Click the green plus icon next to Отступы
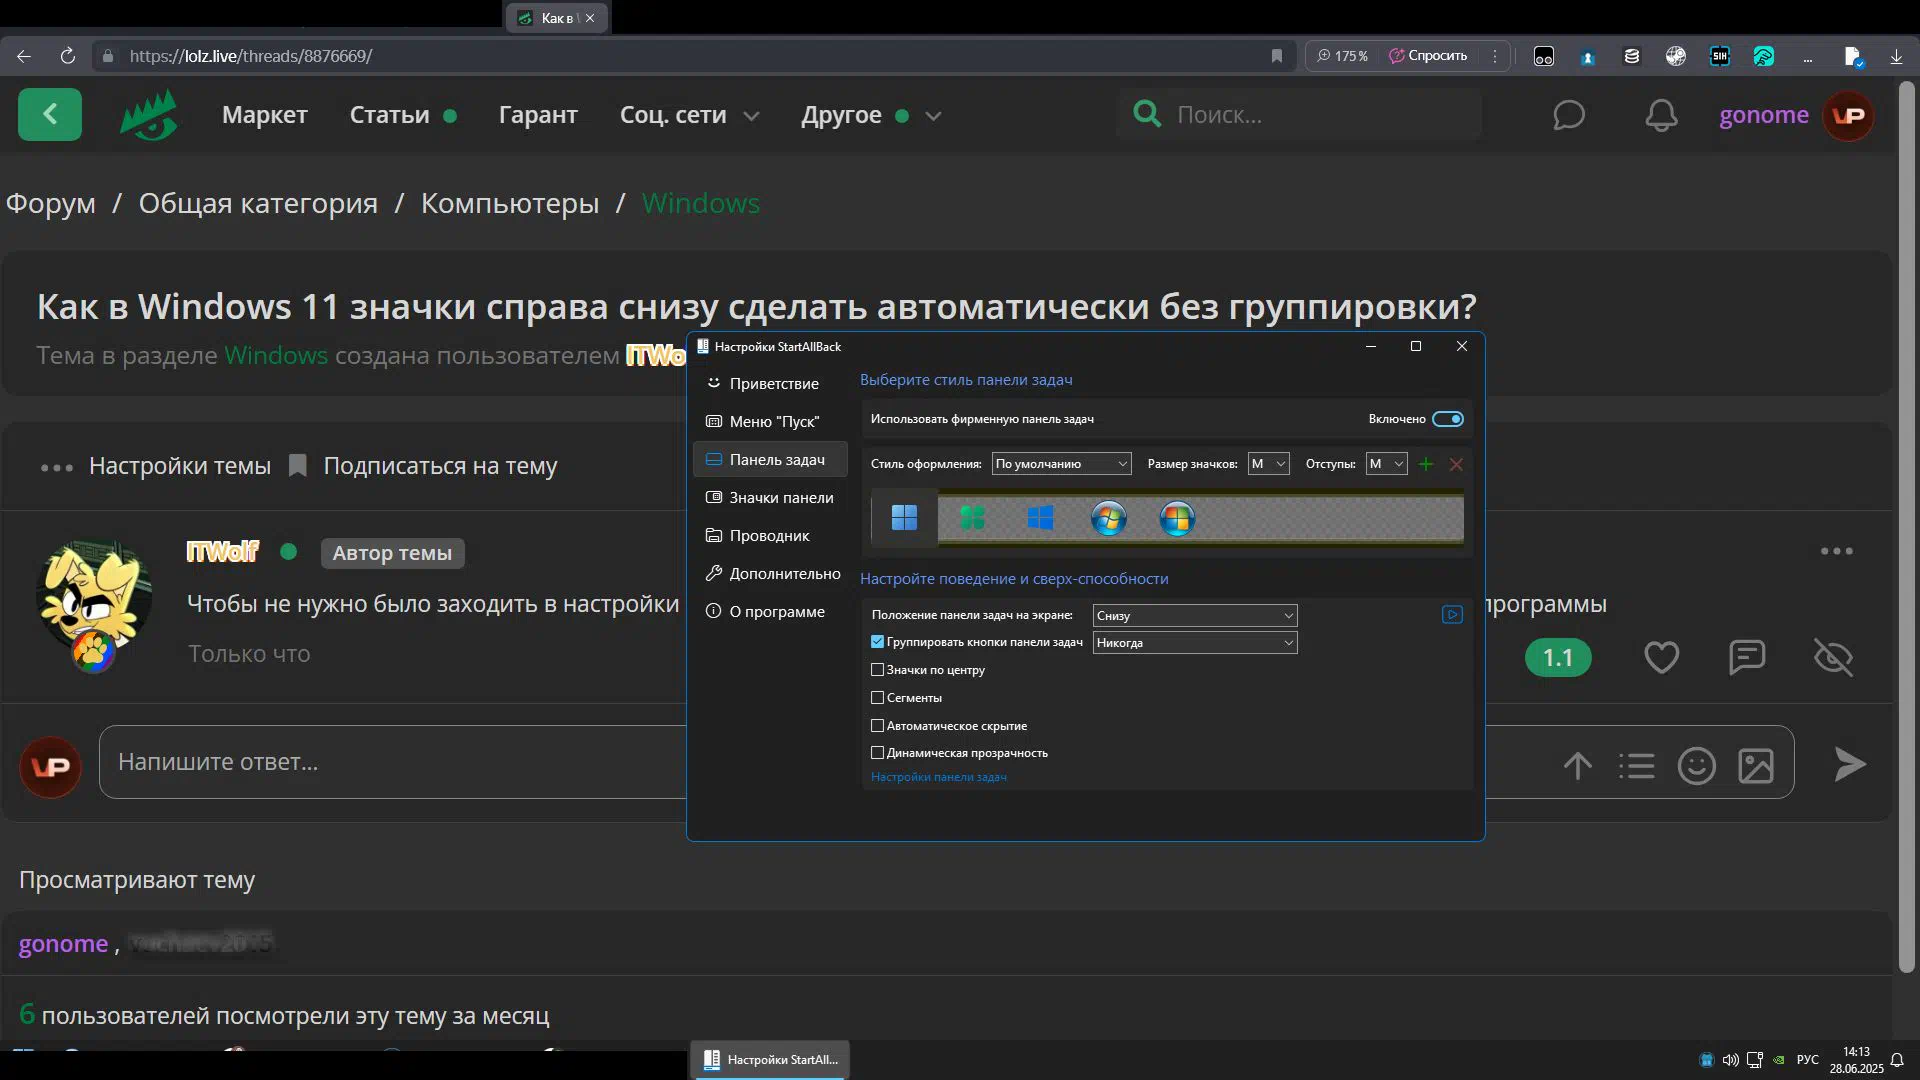The width and height of the screenshot is (1920, 1080). [x=1426, y=464]
